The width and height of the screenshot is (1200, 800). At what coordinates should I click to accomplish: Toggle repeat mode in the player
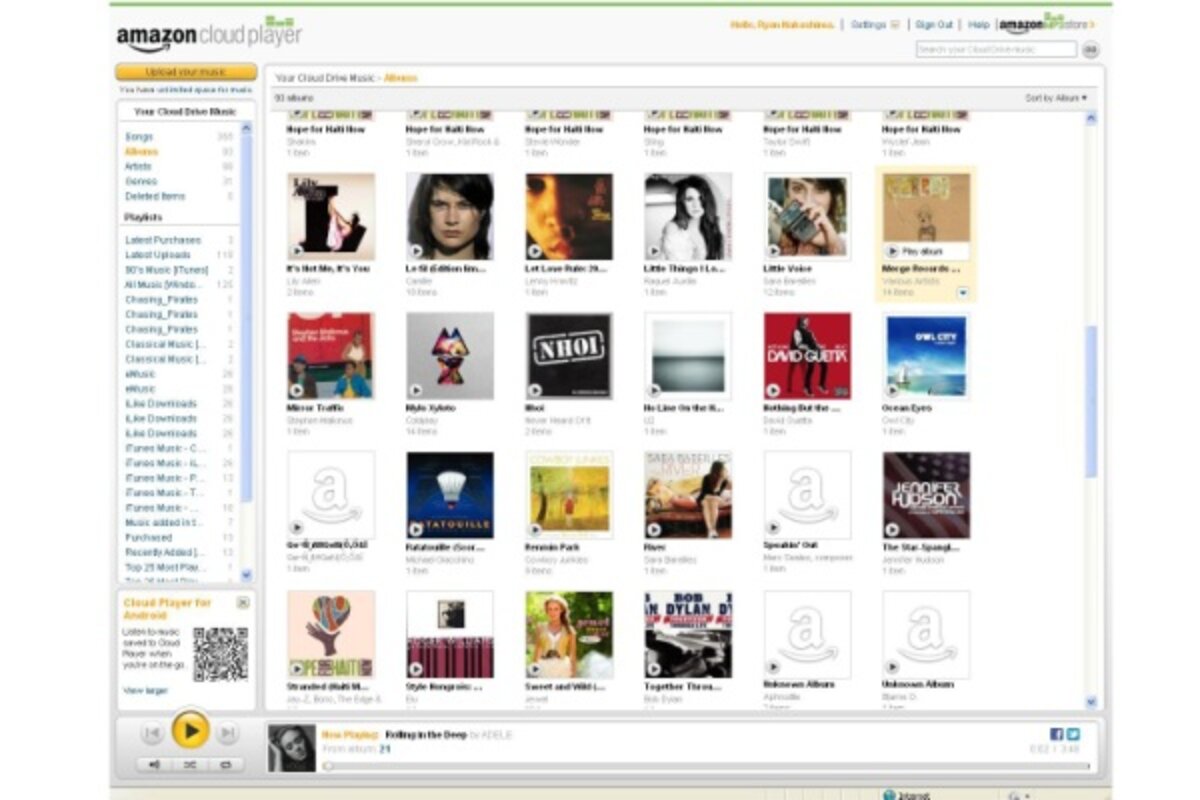(x=225, y=764)
